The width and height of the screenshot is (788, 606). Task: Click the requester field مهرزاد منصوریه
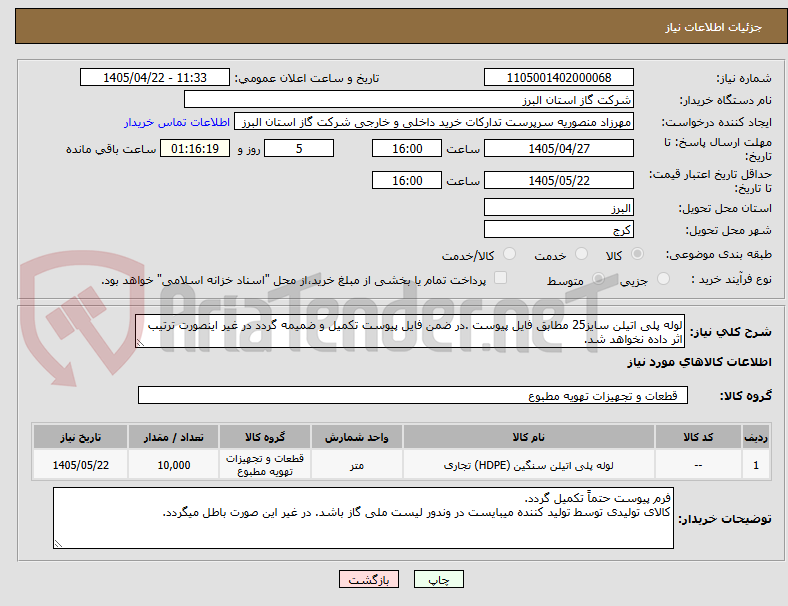coord(434,122)
